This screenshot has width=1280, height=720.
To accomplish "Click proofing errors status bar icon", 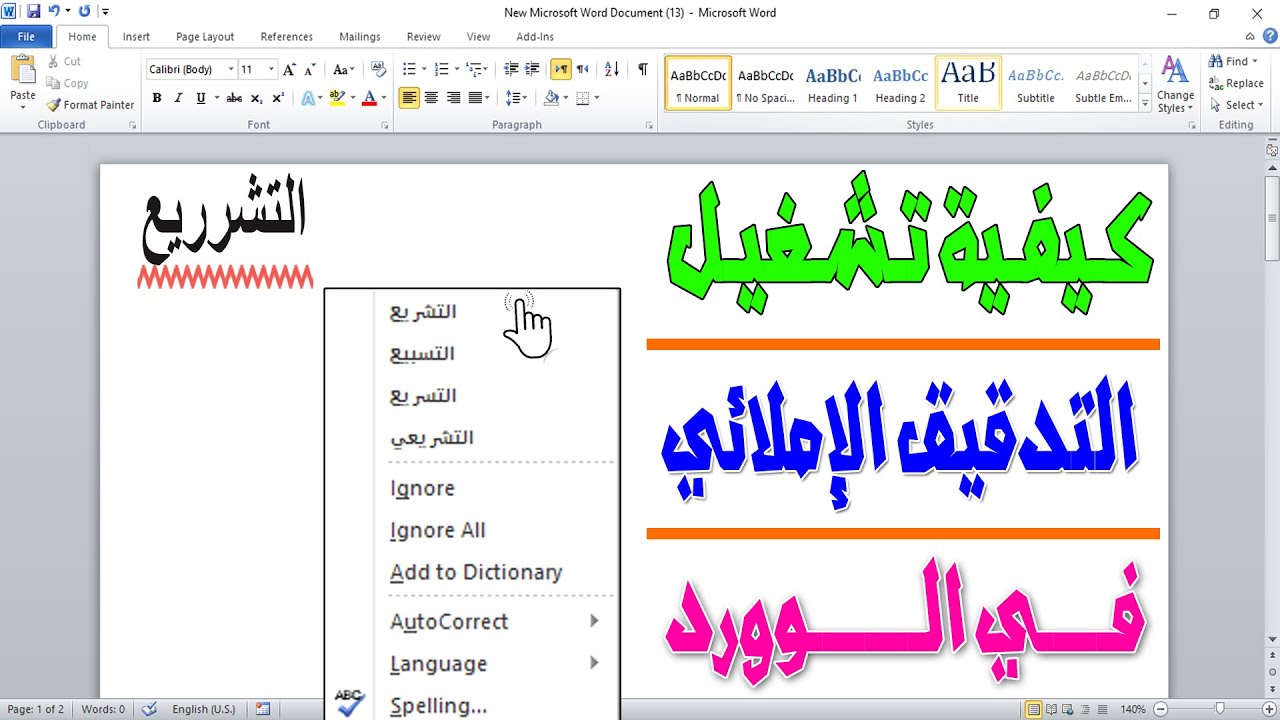I will [149, 709].
